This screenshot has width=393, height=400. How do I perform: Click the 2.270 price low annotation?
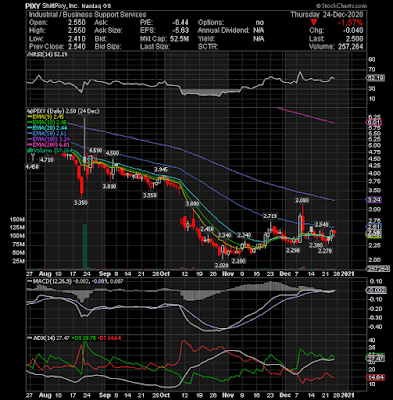pos(325,251)
